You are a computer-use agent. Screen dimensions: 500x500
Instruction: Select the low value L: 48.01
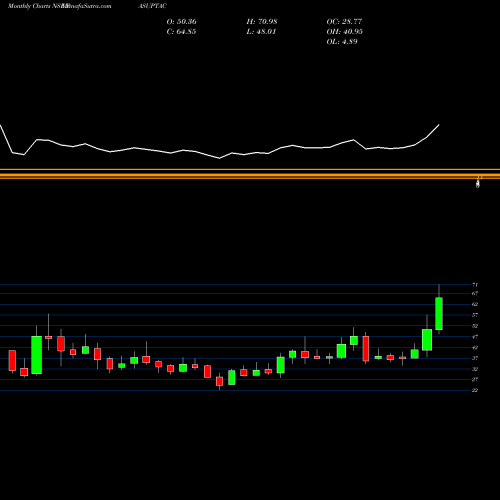pos(261,32)
